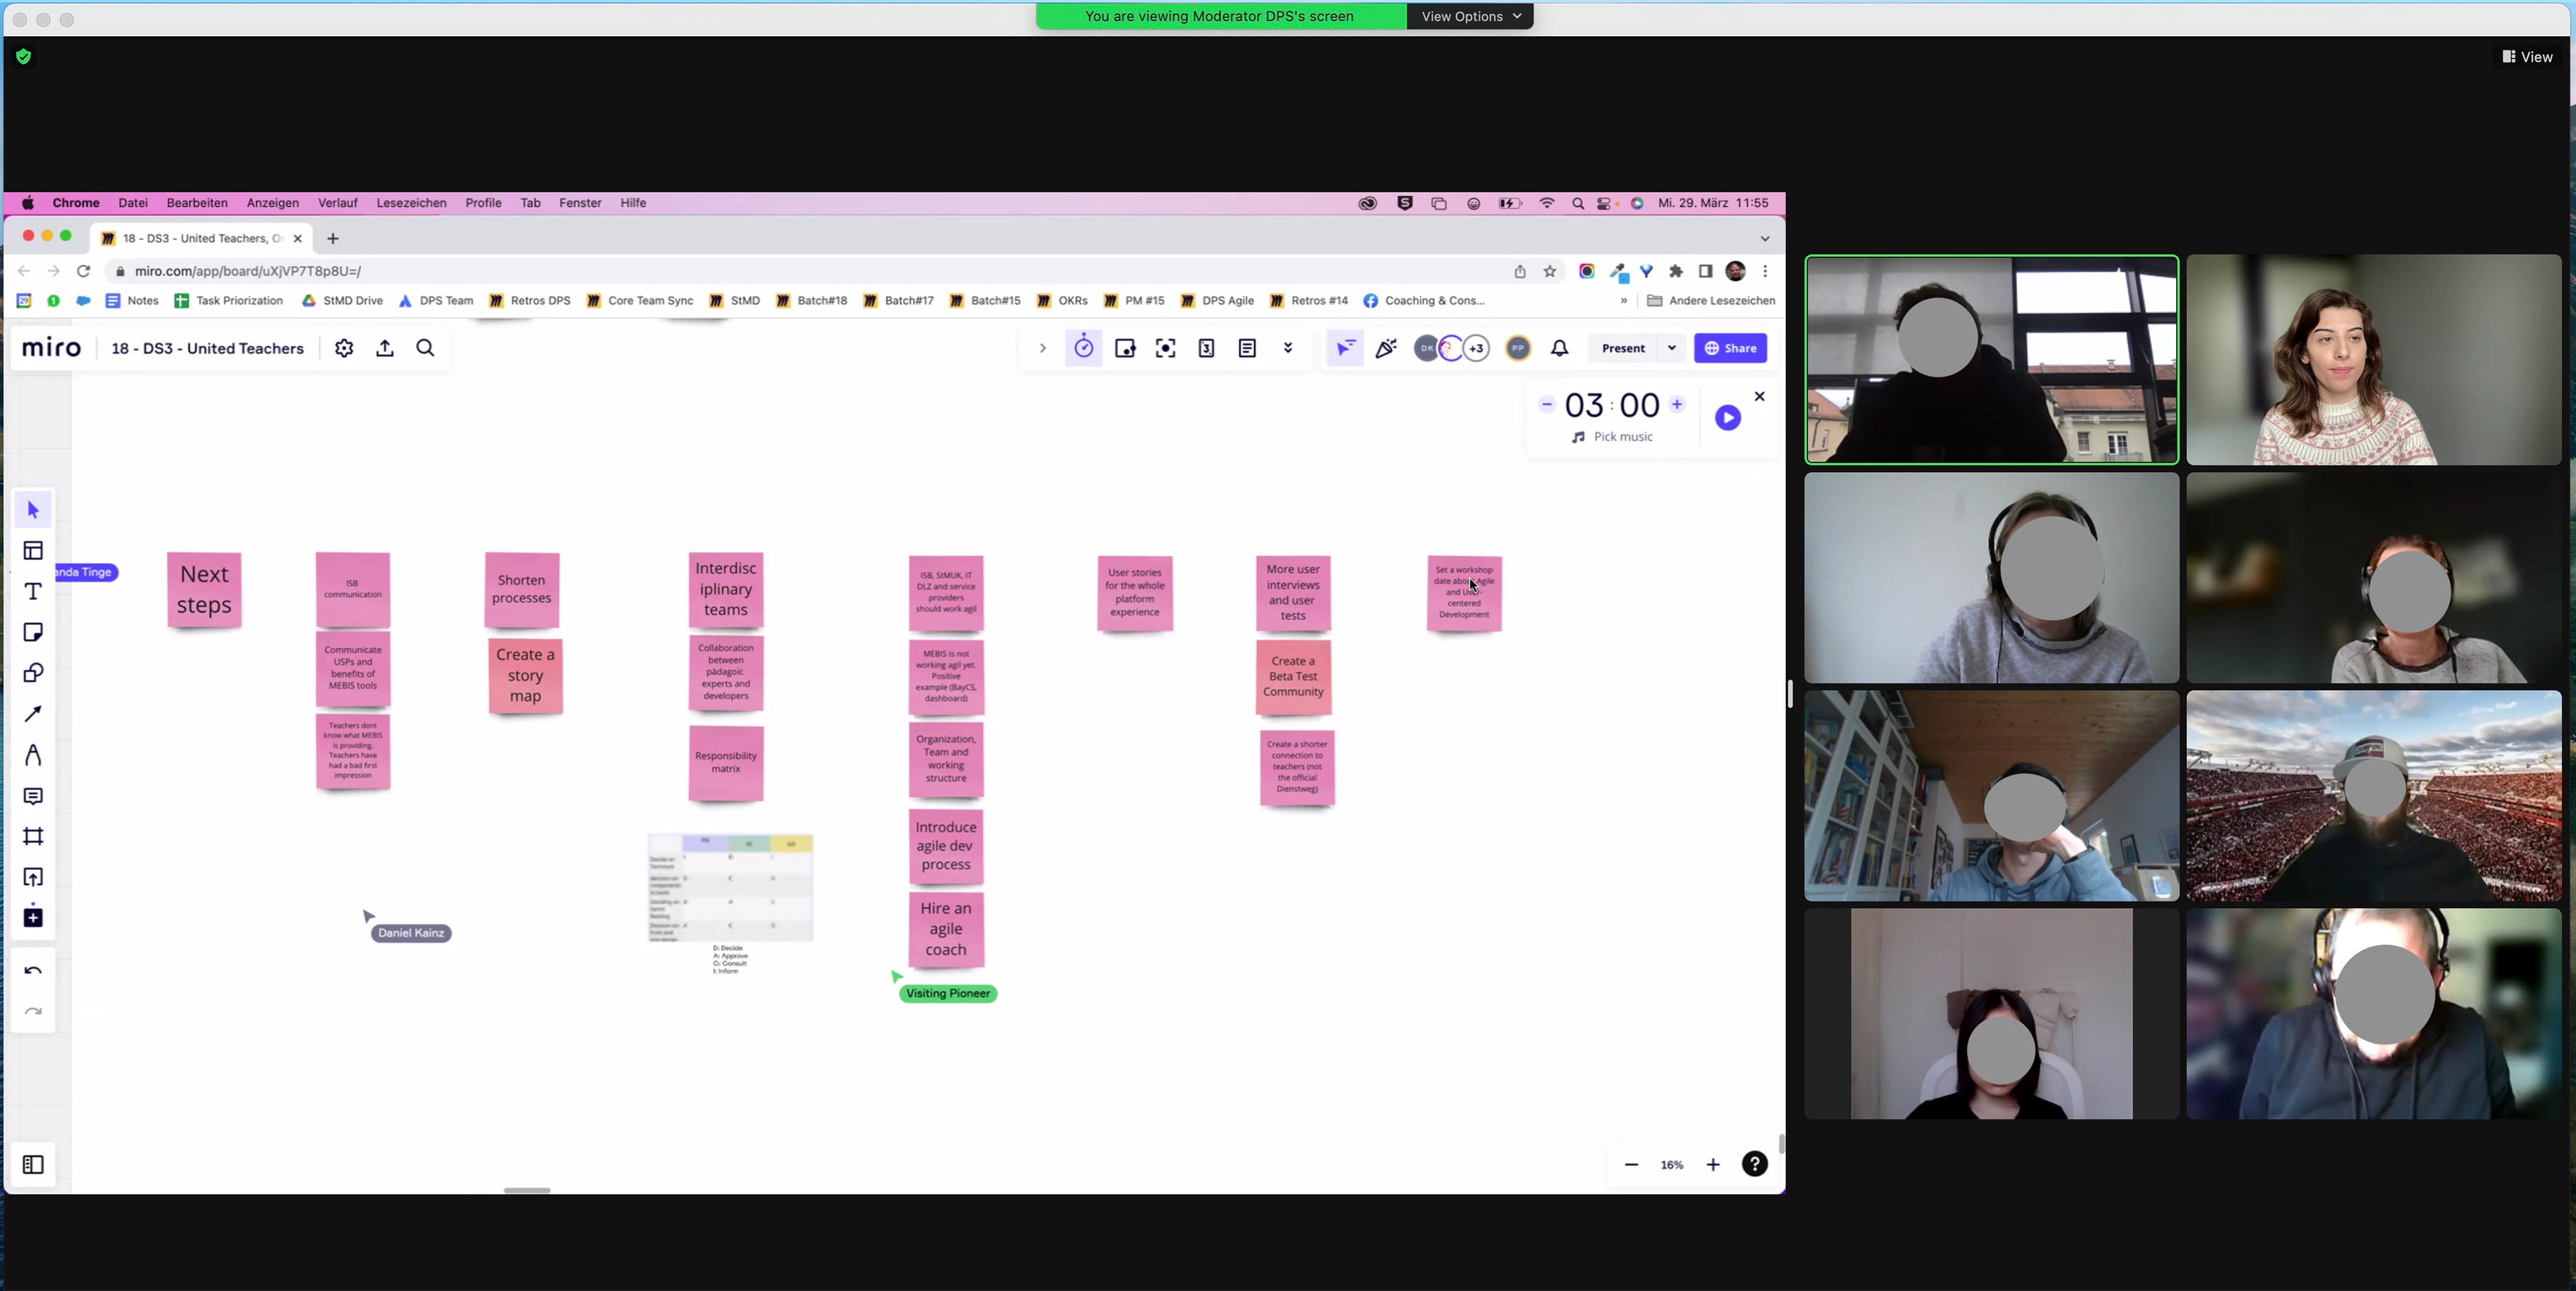Open Chrome three-dot menu

1765,271
